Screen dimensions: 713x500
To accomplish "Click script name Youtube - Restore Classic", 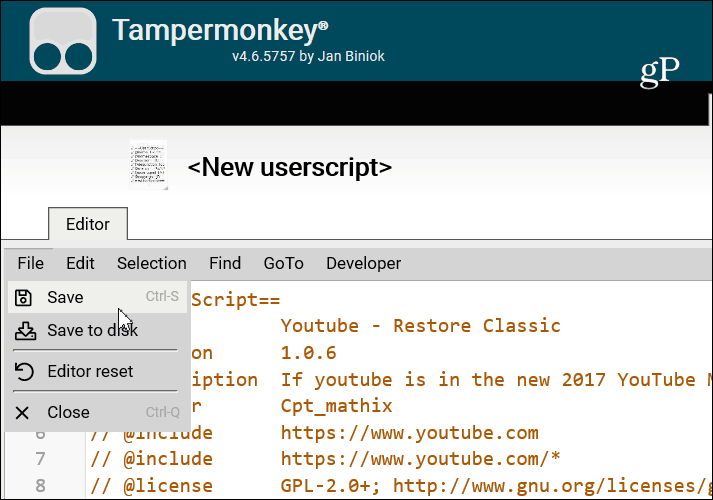I will pyautogui.click(x=421, y=326).
